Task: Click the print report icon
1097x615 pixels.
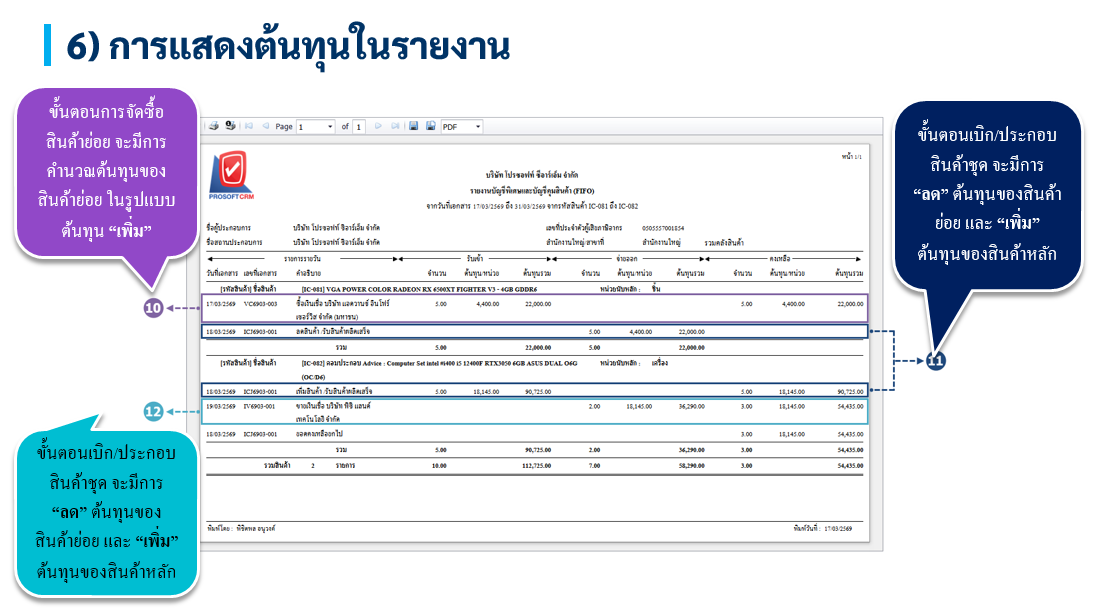Action: click(x=213, y=127)
